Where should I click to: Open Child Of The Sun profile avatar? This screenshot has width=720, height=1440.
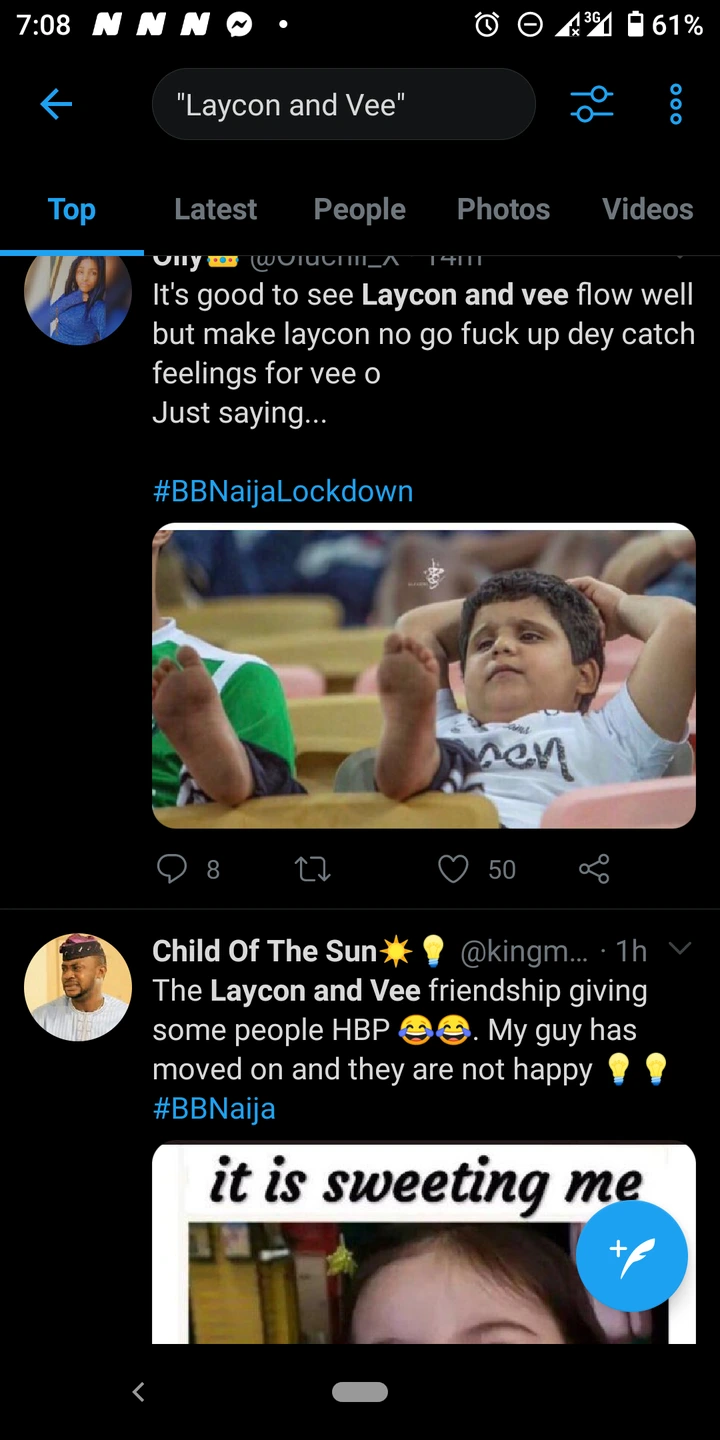coord(78,988)
